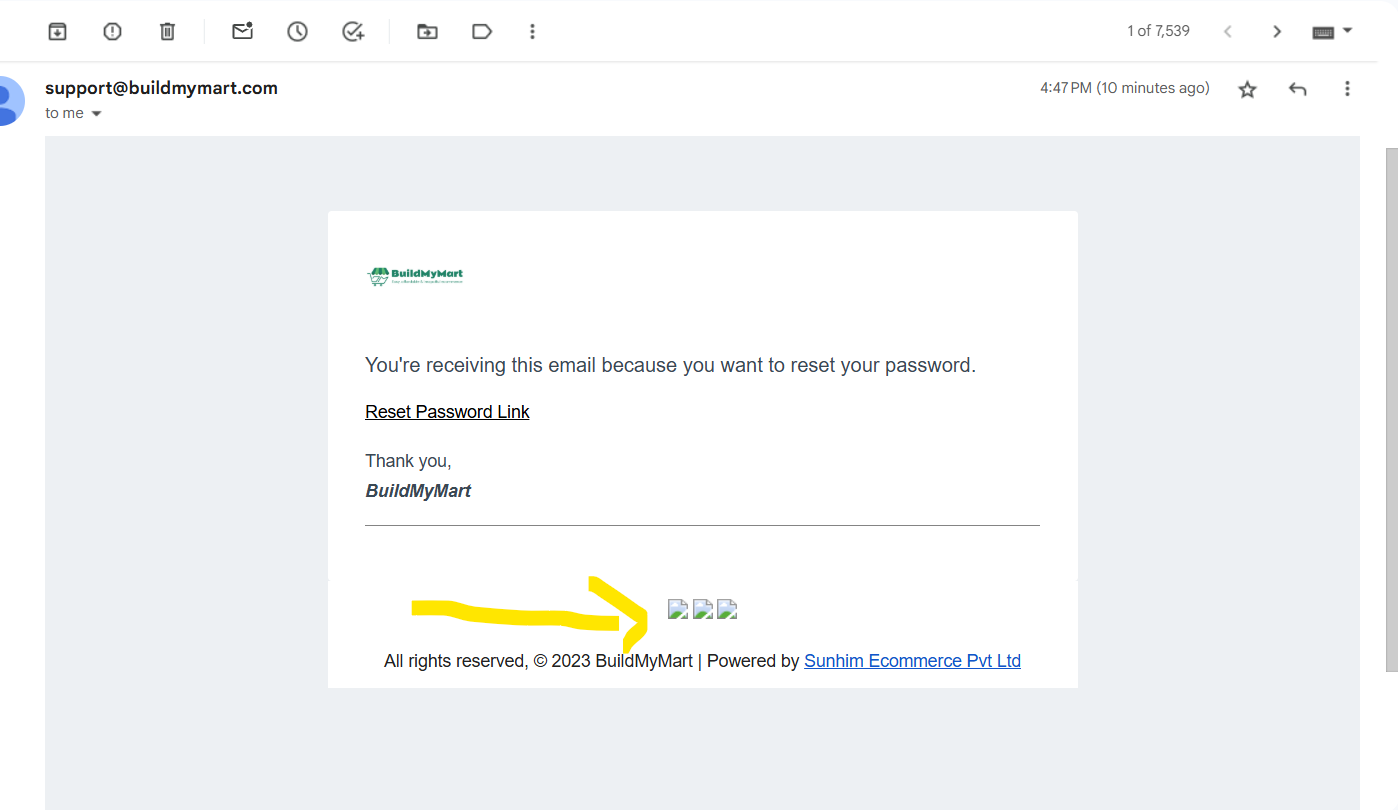
Task: Open the message's three-dot options menu
Action: [1347, 89]
